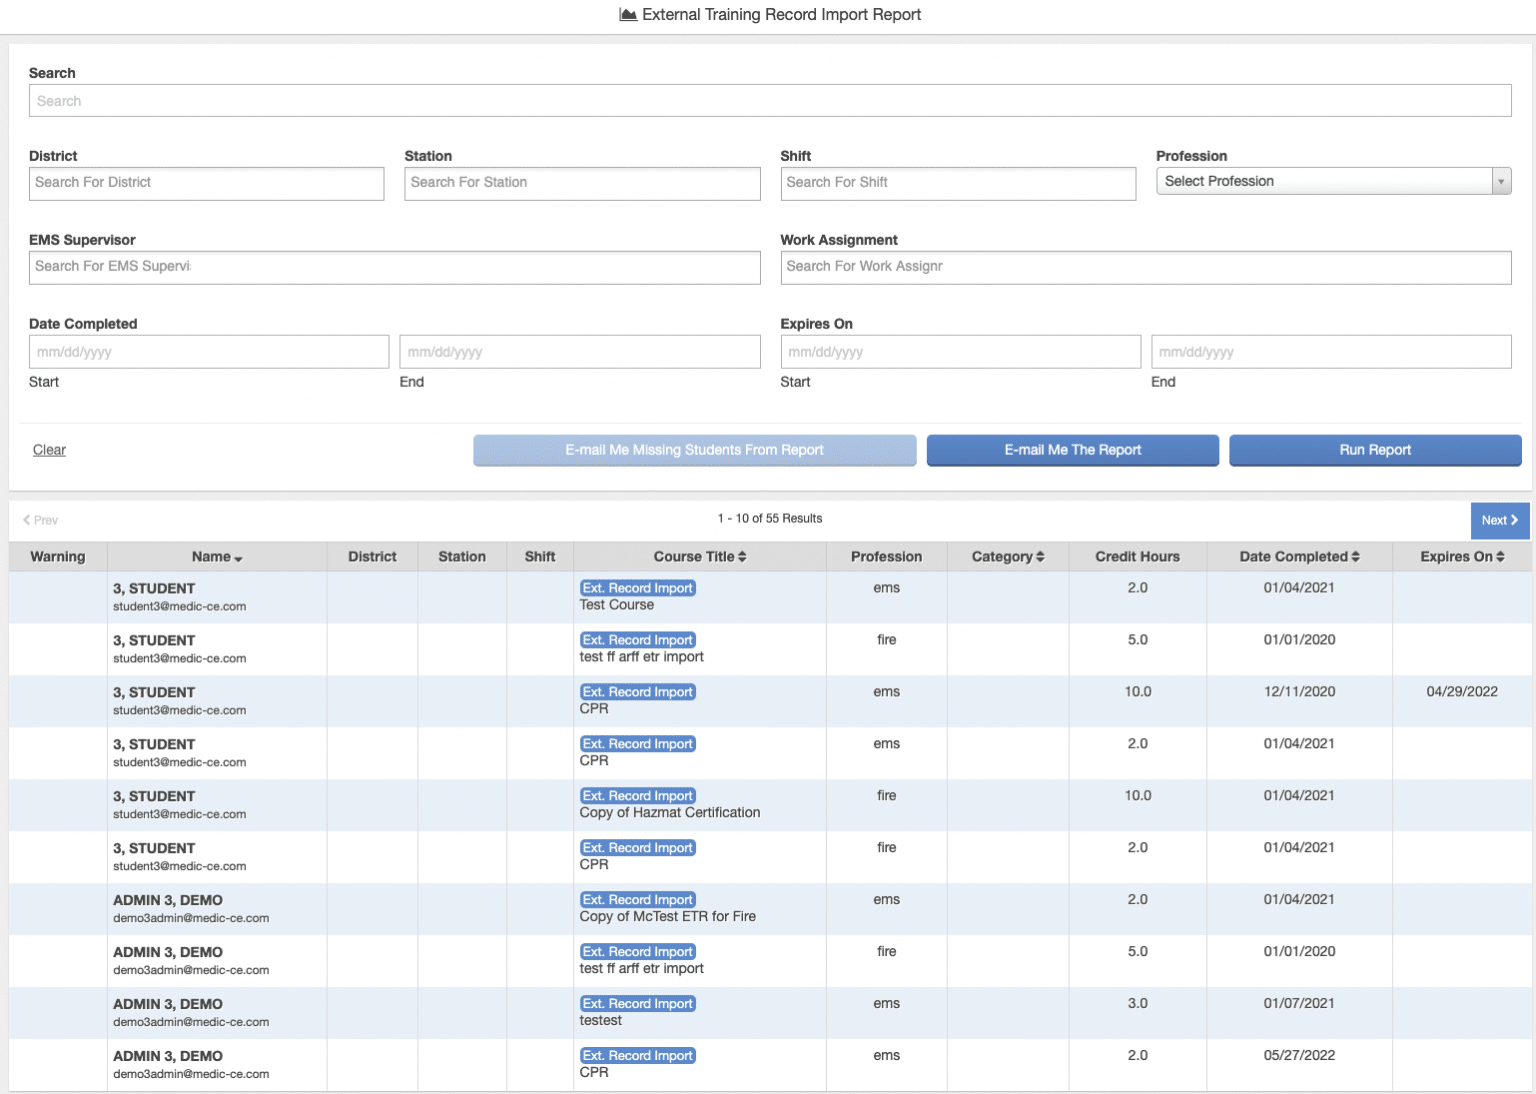Focus the Search For Station field
1536x1094 pixels.
point(582,183)
